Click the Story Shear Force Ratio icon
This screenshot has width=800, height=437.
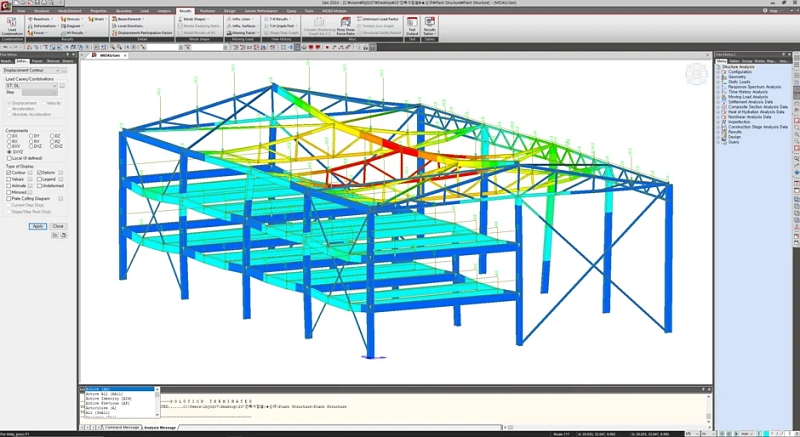click(346, 29)
